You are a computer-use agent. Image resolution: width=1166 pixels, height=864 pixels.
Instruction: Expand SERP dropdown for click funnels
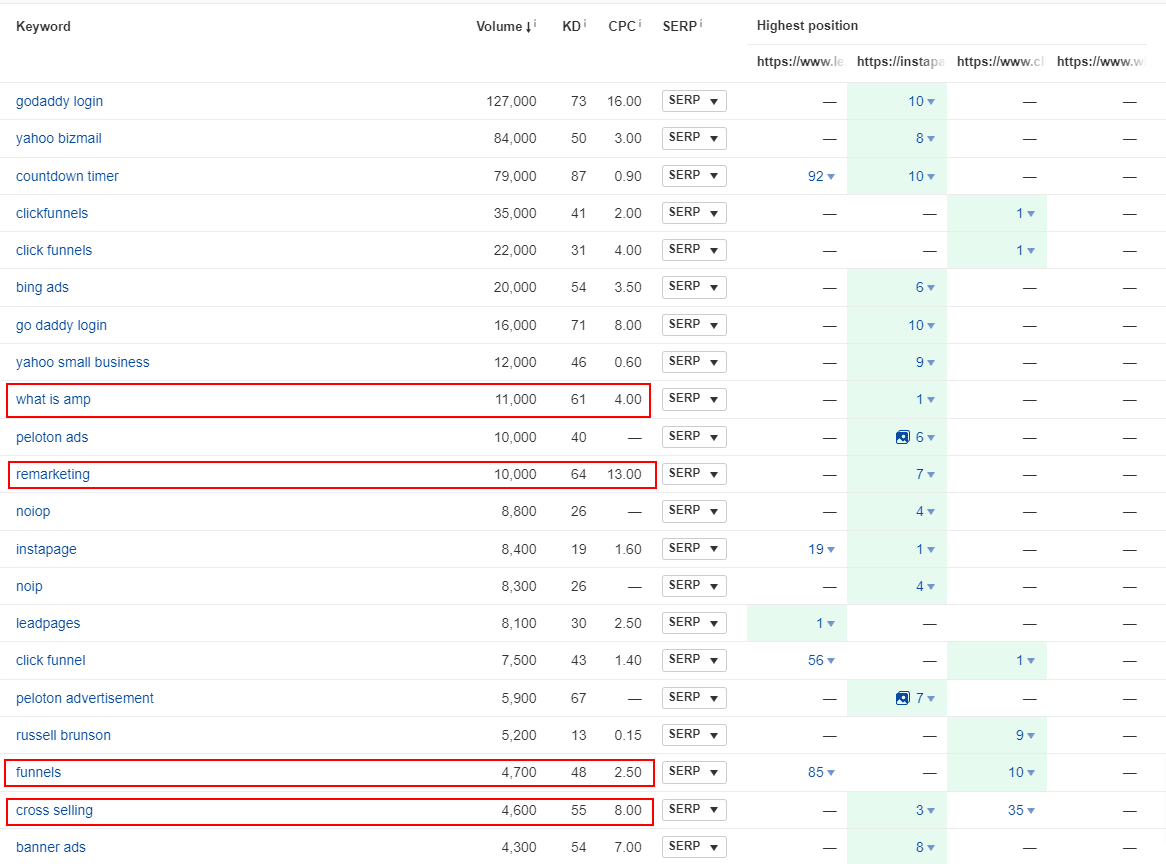[x=694, y=250]
